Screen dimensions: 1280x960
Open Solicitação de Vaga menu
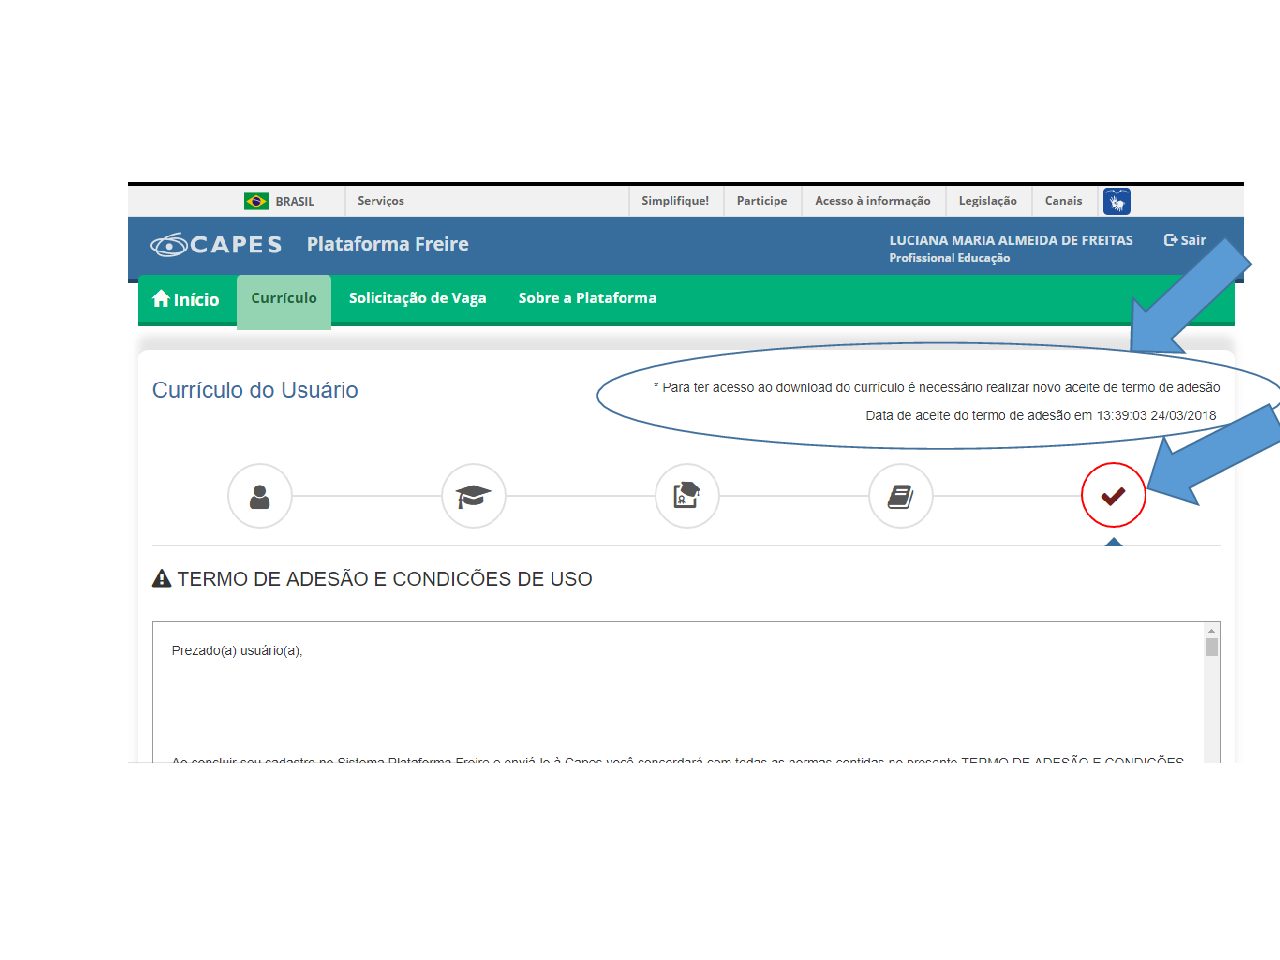coord(417,298)
